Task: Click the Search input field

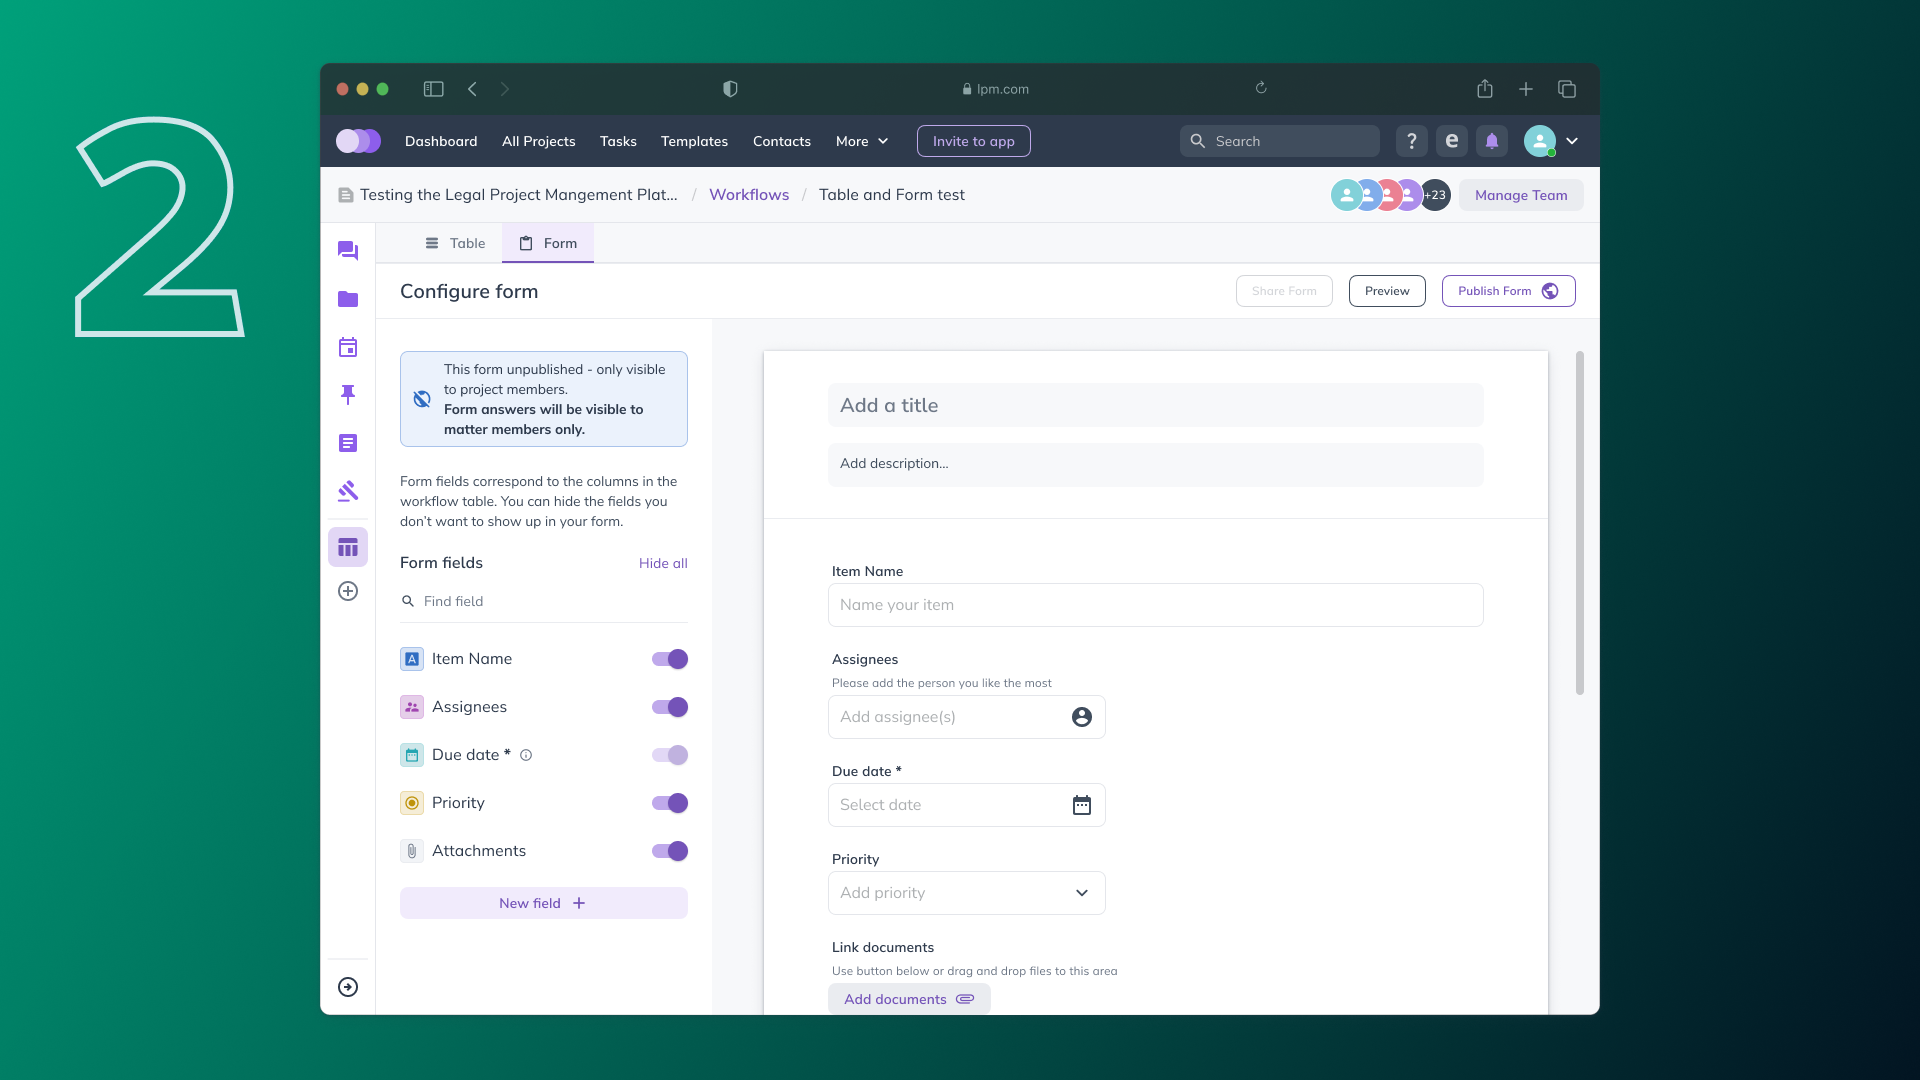Action: (1280, 141)
